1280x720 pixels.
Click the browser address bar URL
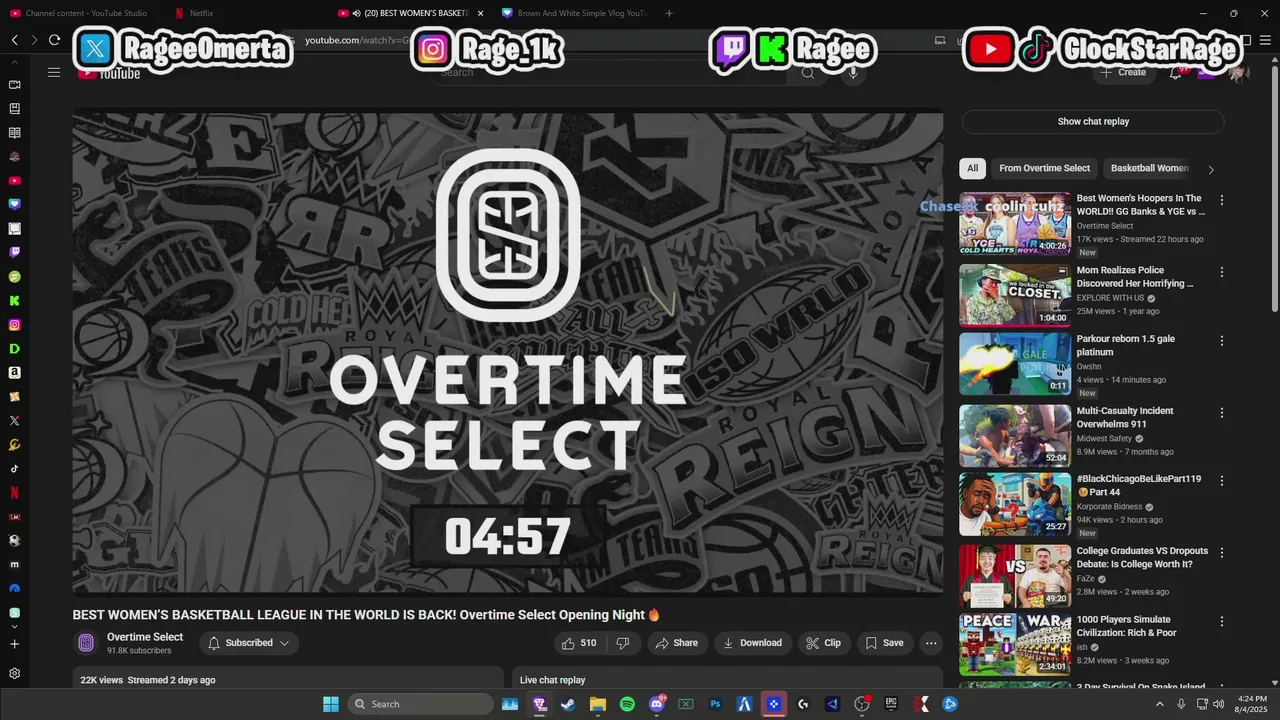tap(358, 40)
